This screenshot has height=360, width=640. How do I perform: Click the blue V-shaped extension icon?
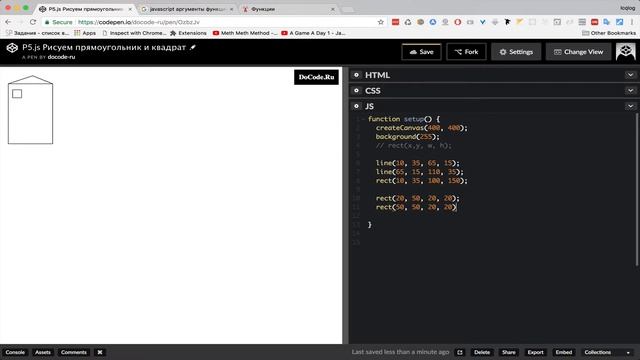[482, 22]
